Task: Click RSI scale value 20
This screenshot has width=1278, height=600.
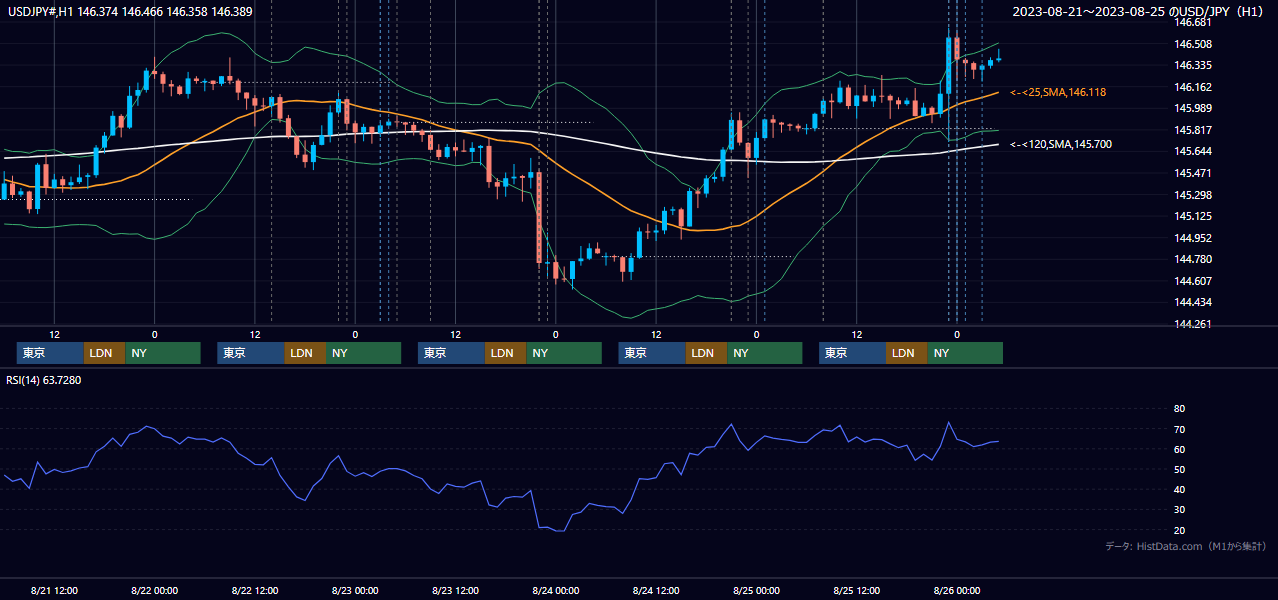Action: (x=1179, y=530)
